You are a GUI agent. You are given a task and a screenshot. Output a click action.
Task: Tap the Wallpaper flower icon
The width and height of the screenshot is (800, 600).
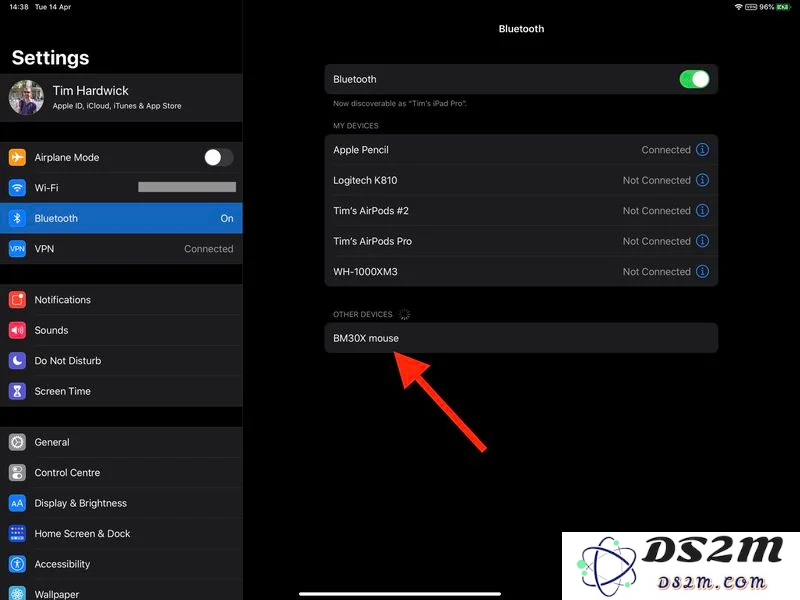pyautogui.click(x=17, y=593)
